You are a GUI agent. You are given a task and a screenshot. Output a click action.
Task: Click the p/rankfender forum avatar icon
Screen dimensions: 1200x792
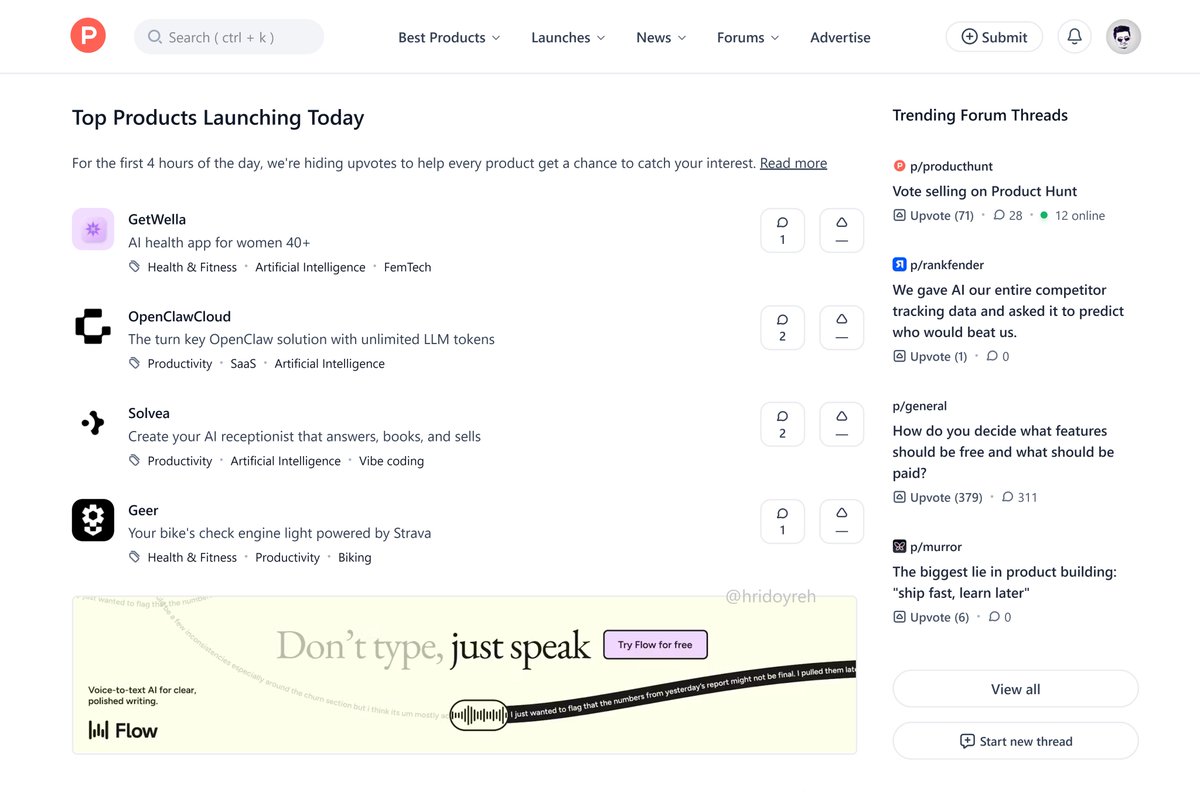point(899,265)
